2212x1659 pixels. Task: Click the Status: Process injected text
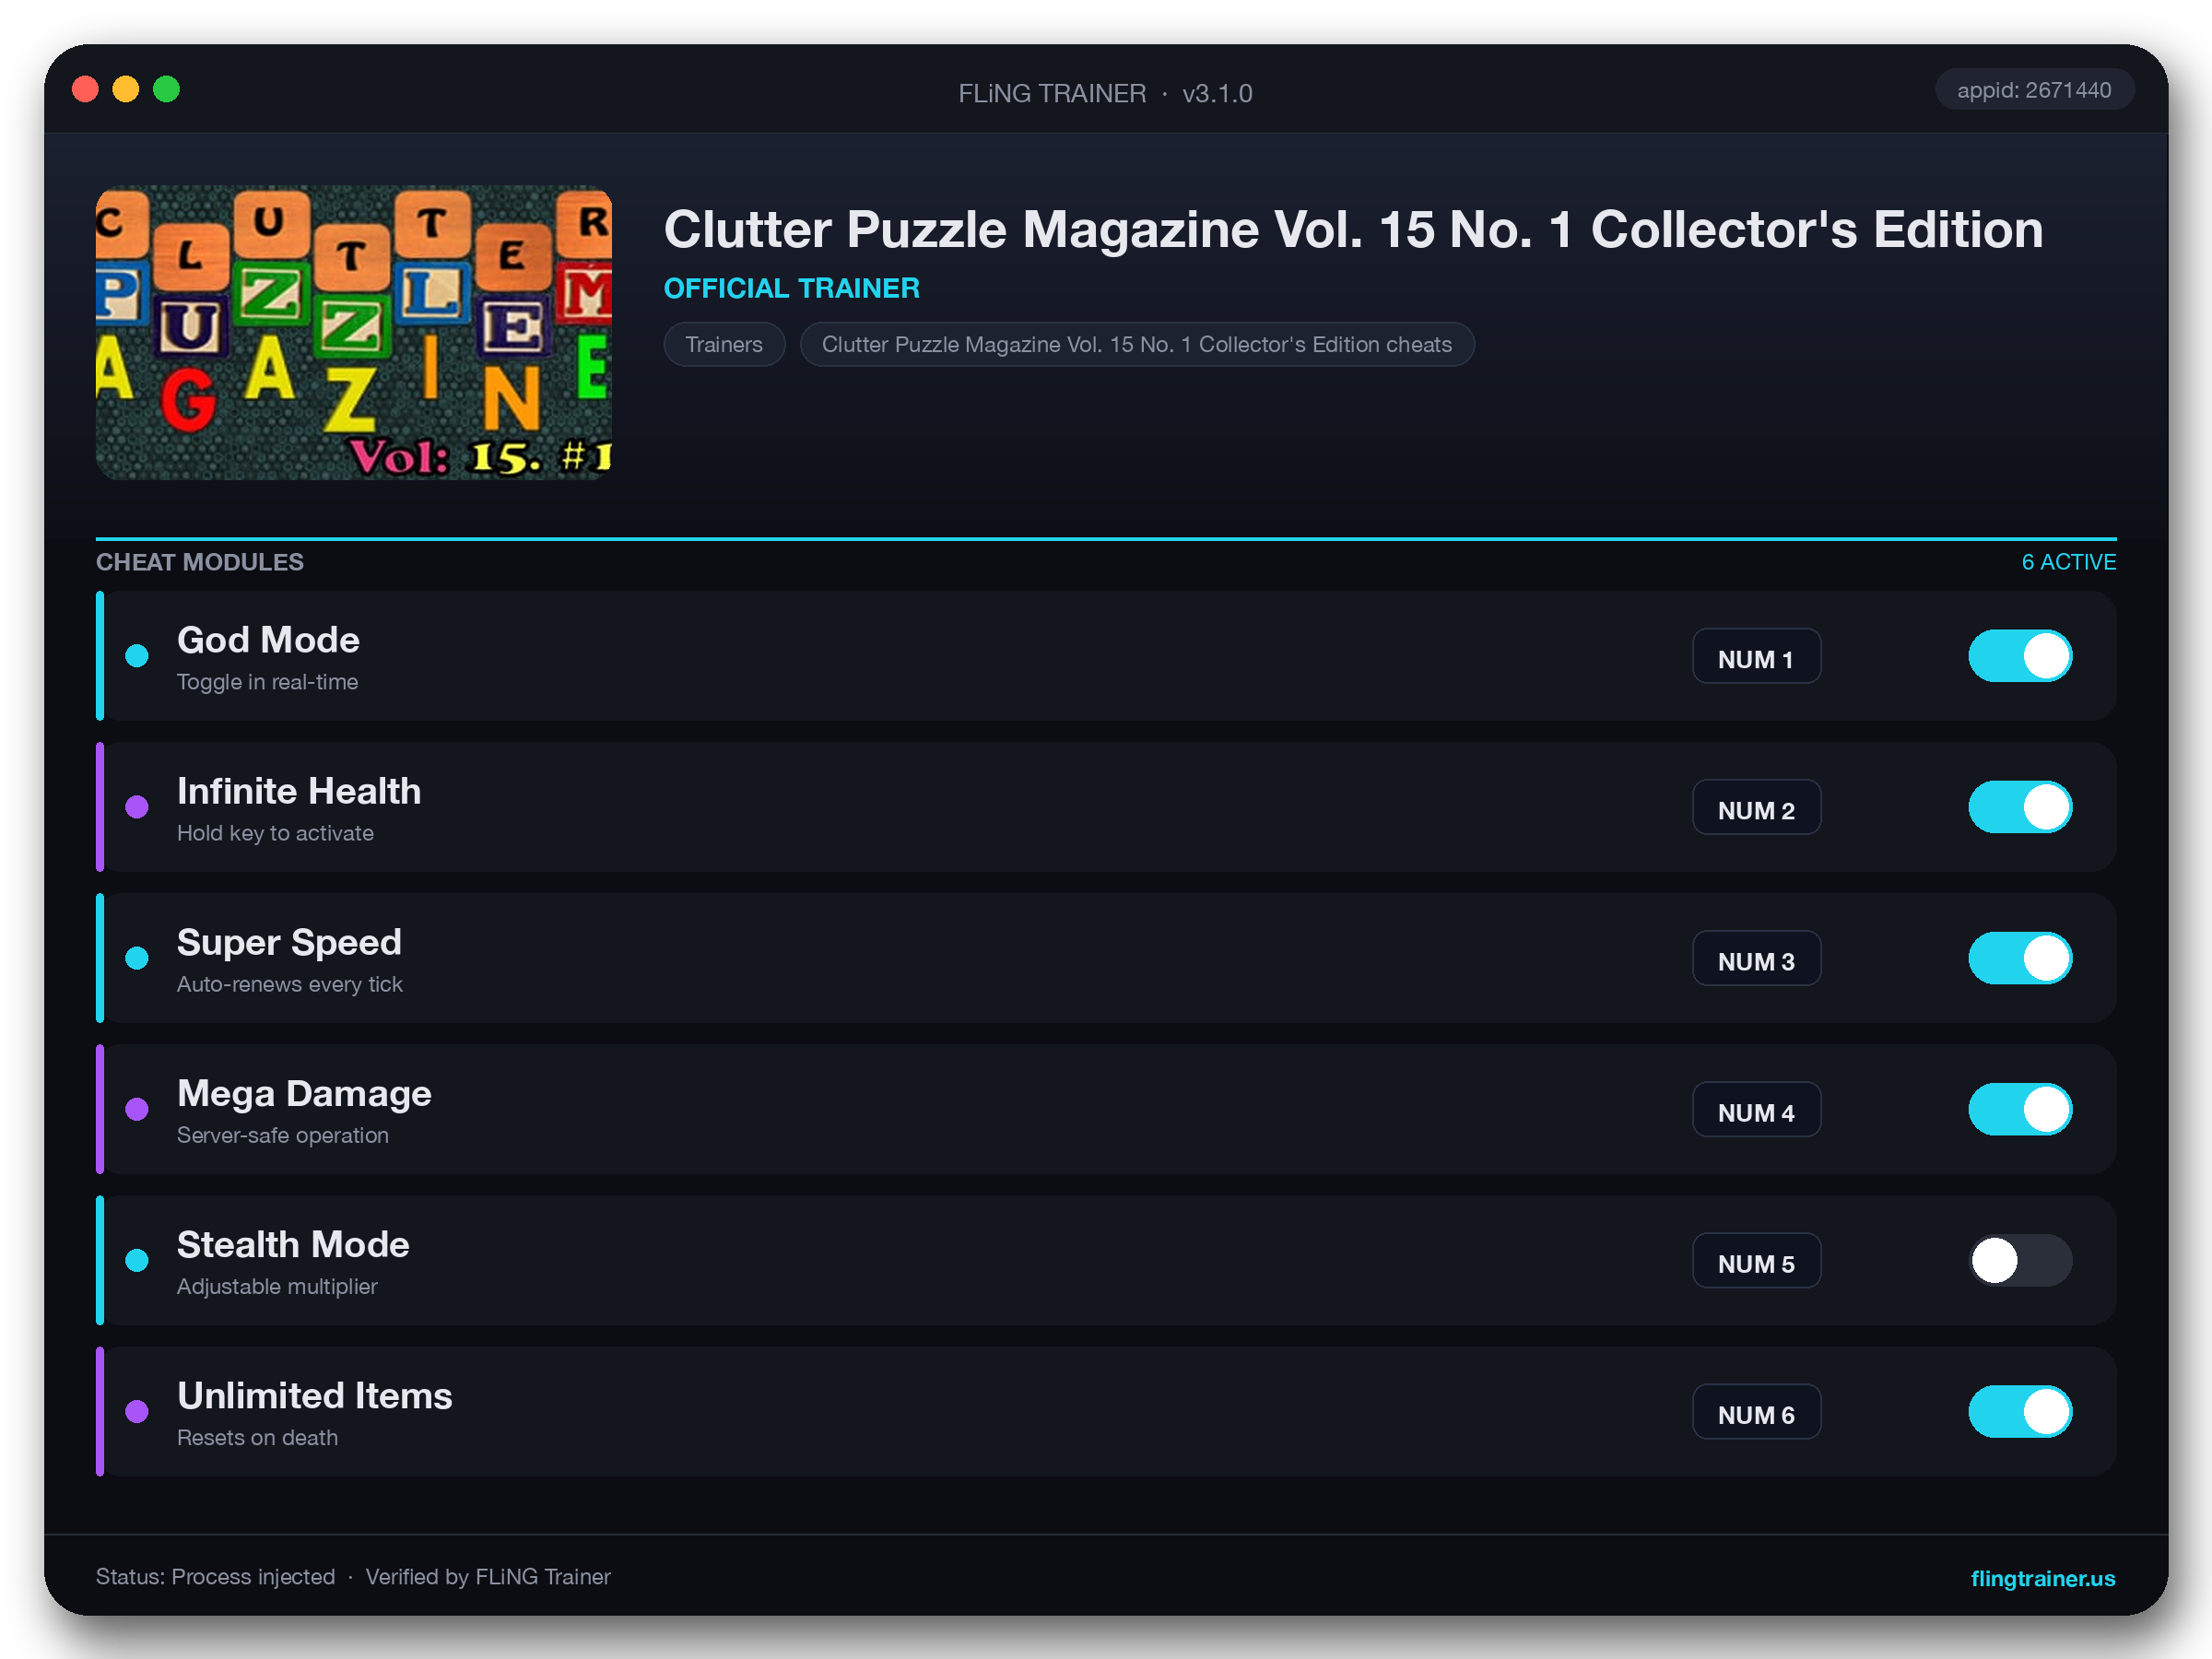tap(215, 1577)
